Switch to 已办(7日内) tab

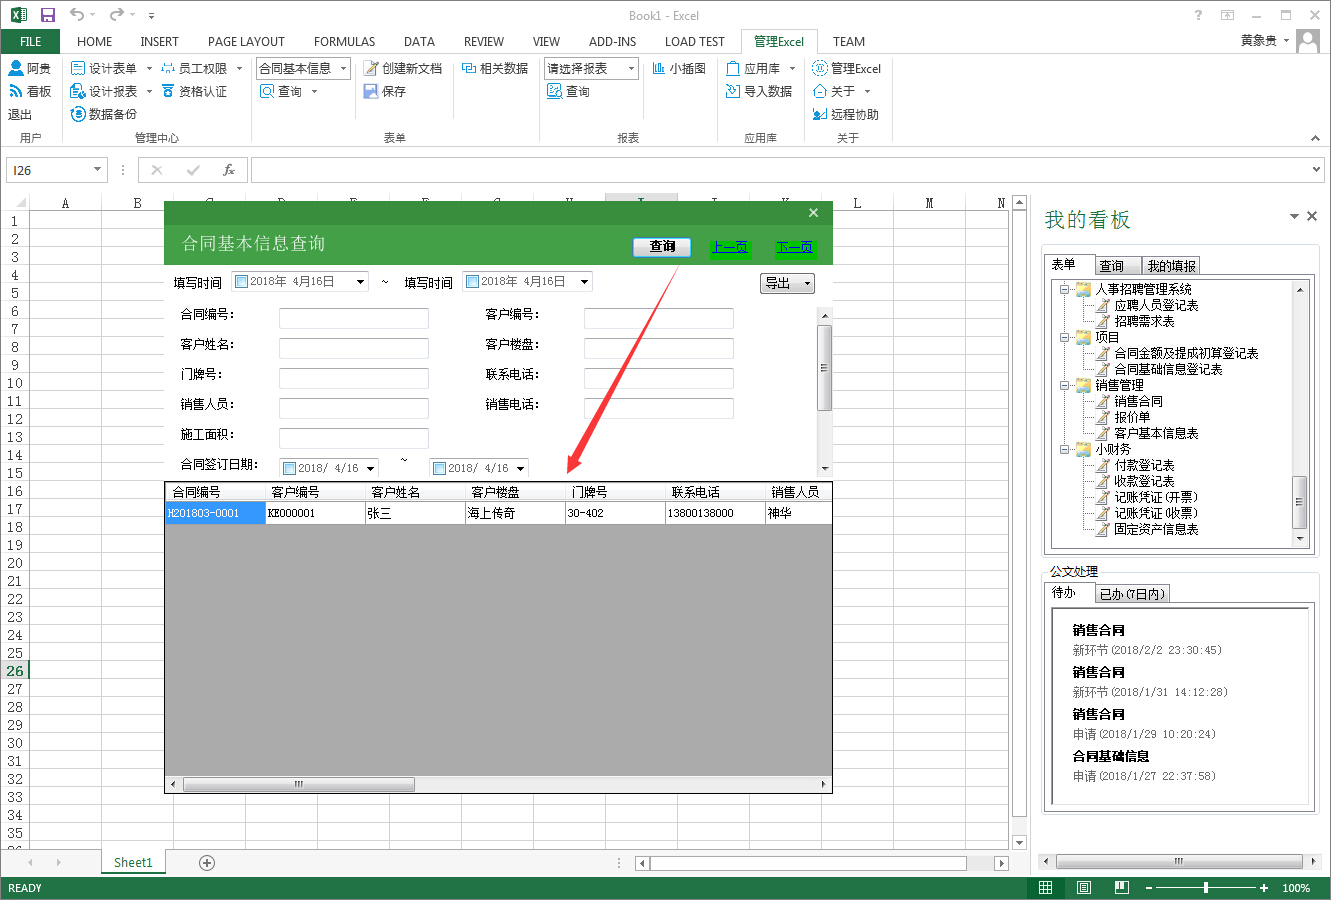pos(1132,594)
